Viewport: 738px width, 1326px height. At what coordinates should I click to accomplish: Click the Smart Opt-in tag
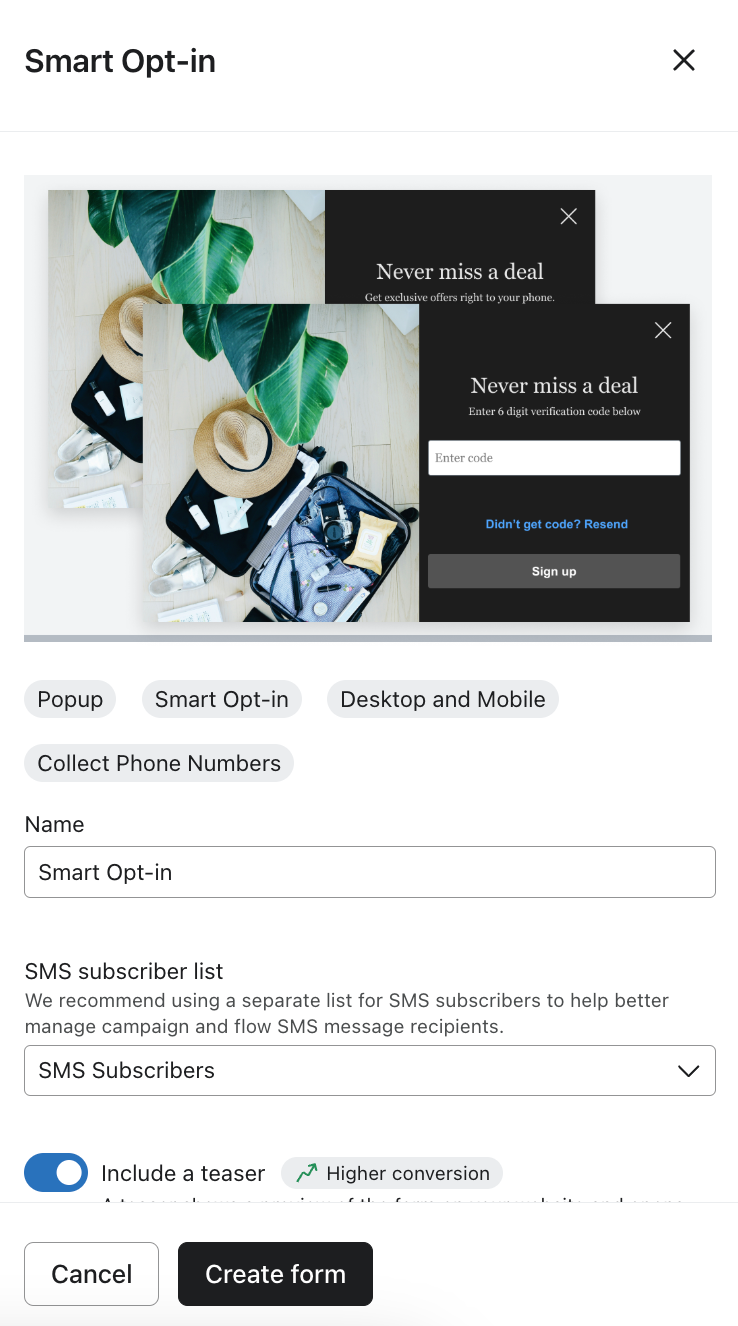click(x=222, y=699)
